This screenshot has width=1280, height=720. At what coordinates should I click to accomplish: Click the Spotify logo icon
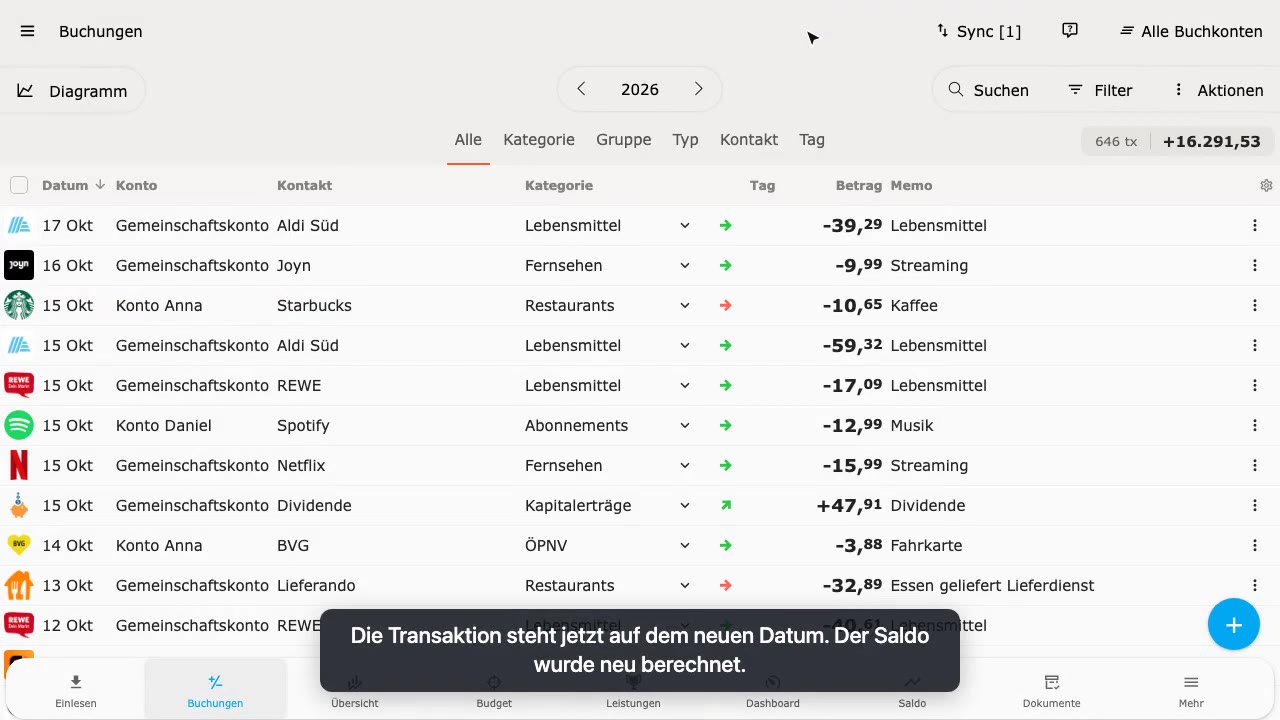(x=19, y=425)
